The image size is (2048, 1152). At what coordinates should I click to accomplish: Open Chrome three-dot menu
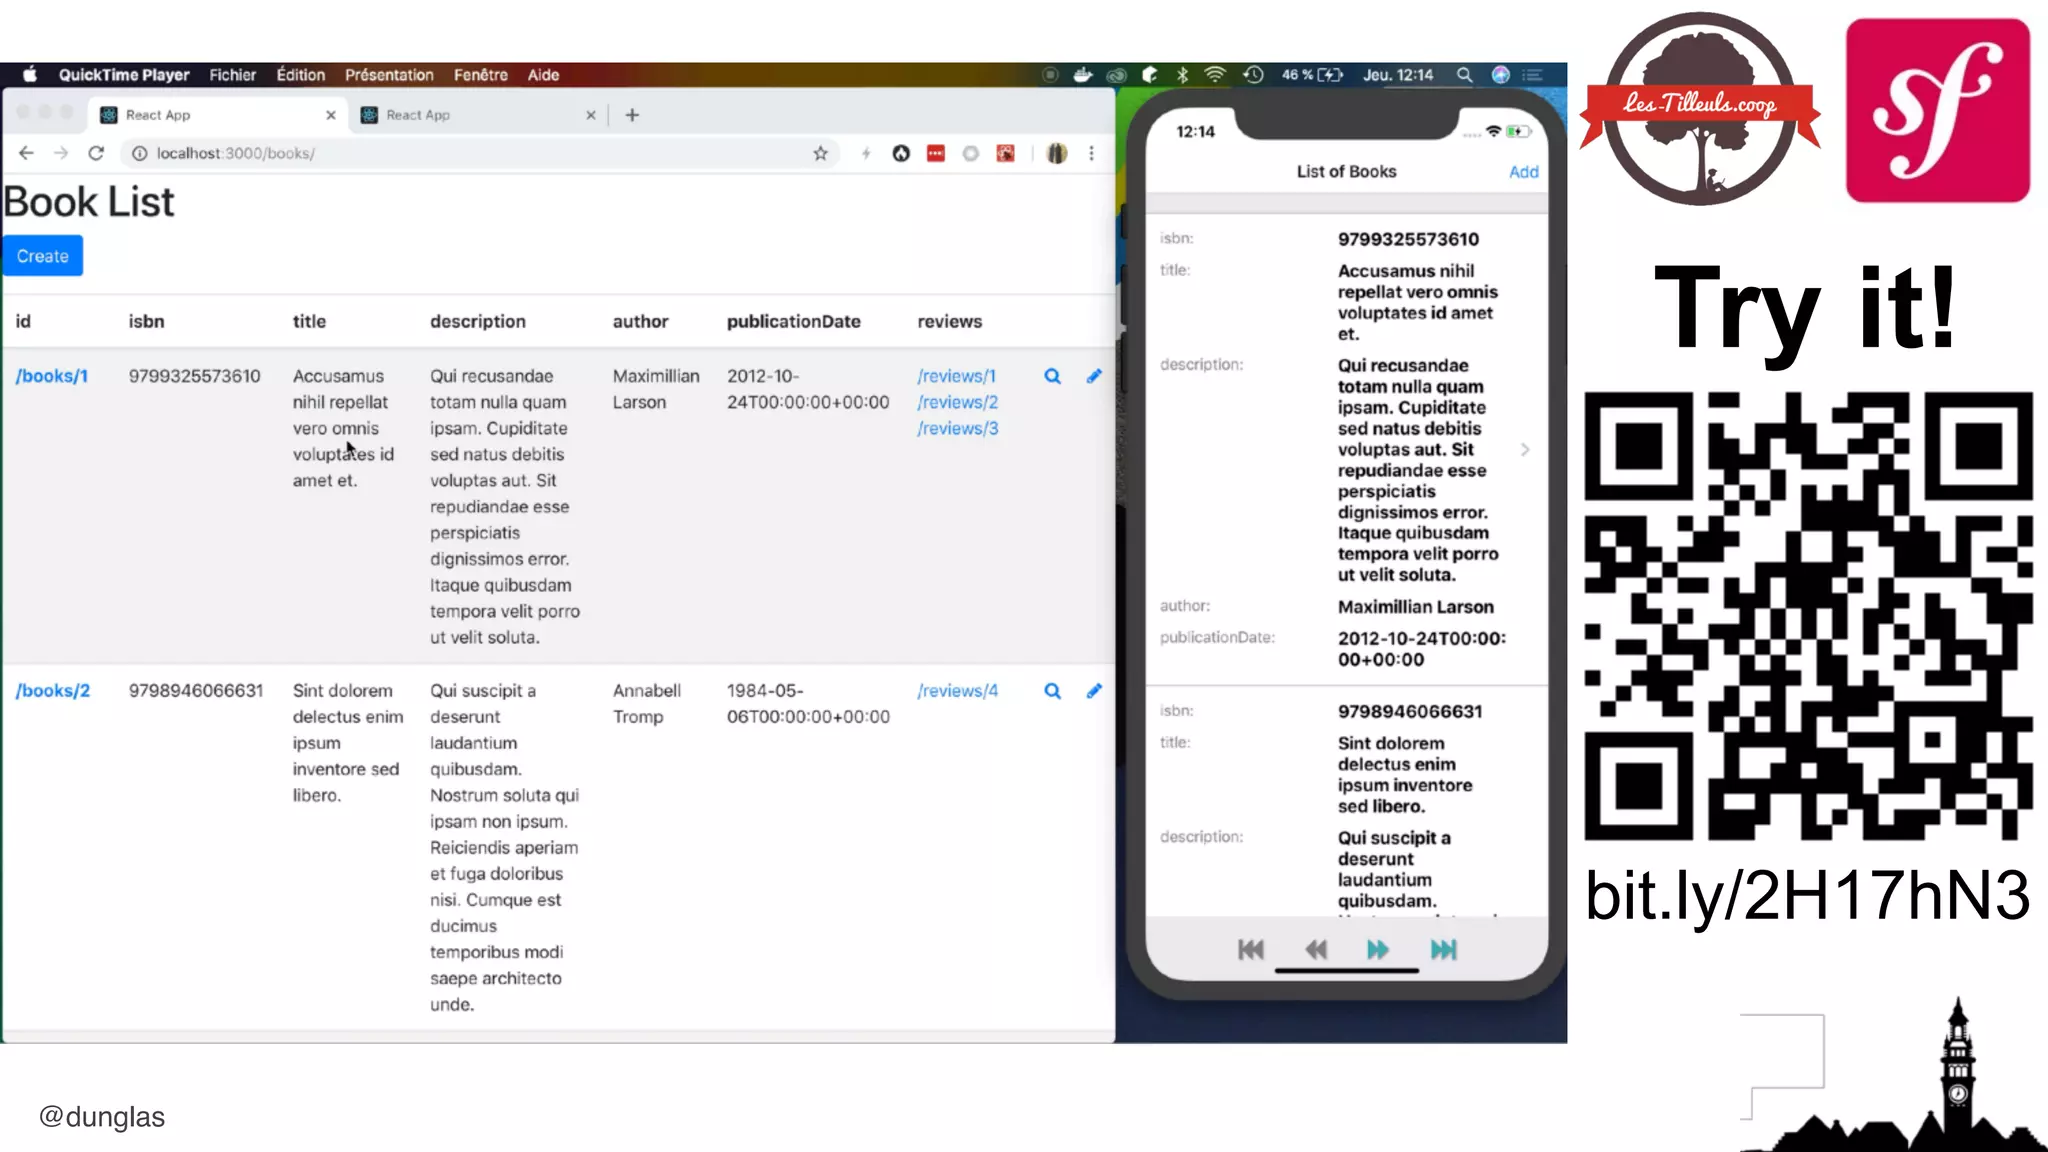pos(1091,153)
